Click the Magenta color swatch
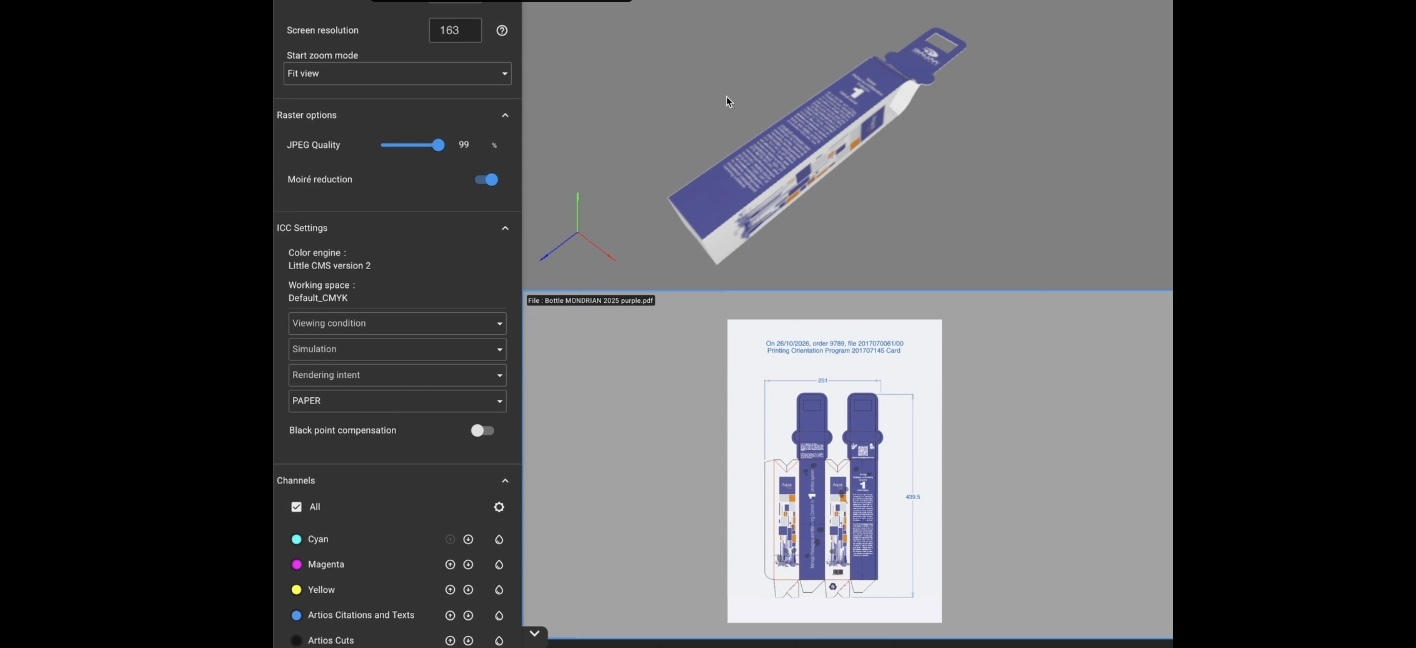Image resolution: width=1416 pixels, height=648 pixels. click(x=296, y=565)
